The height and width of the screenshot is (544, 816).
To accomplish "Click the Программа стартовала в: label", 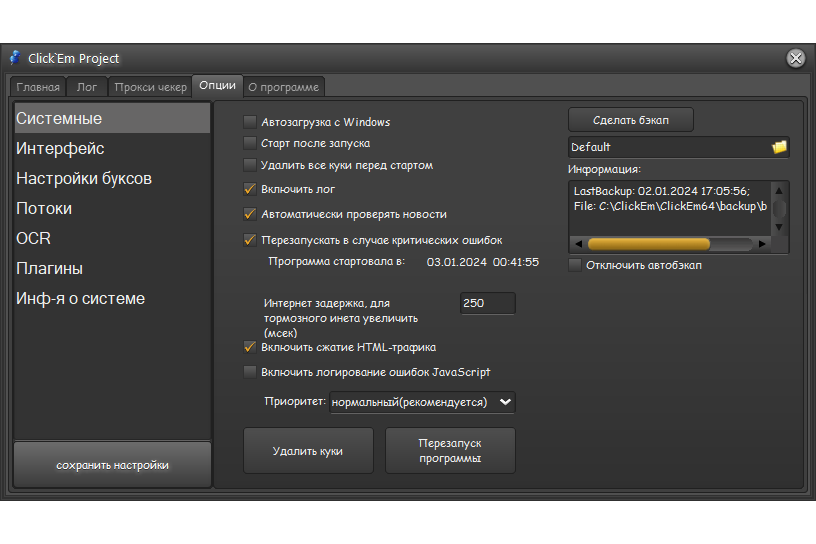I will [336, 261].
